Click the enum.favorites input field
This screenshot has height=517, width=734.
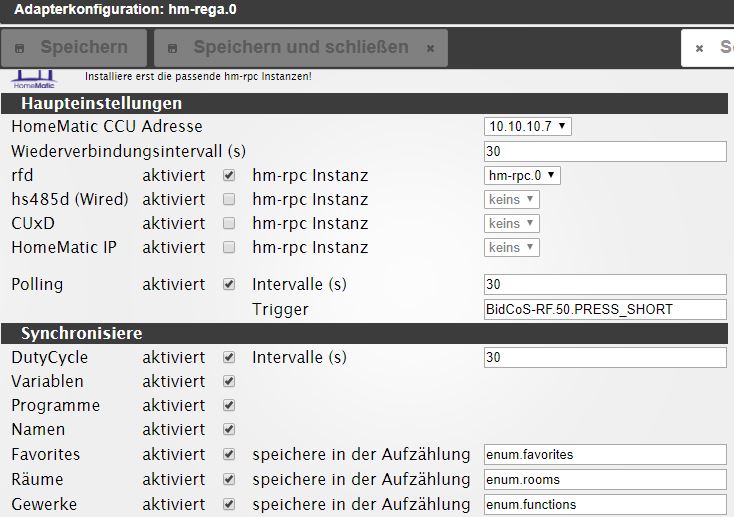point(605,454)
